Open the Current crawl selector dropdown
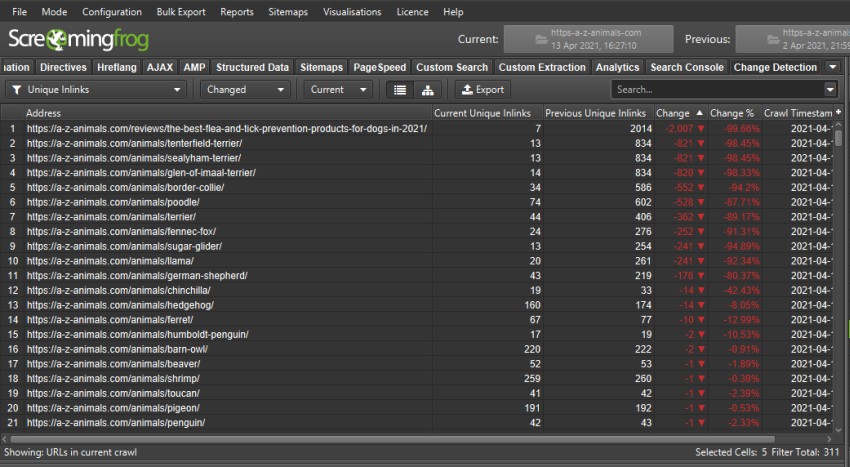Image resolution: width=850 pixels, height=467 pixels. tap(338, 90)
